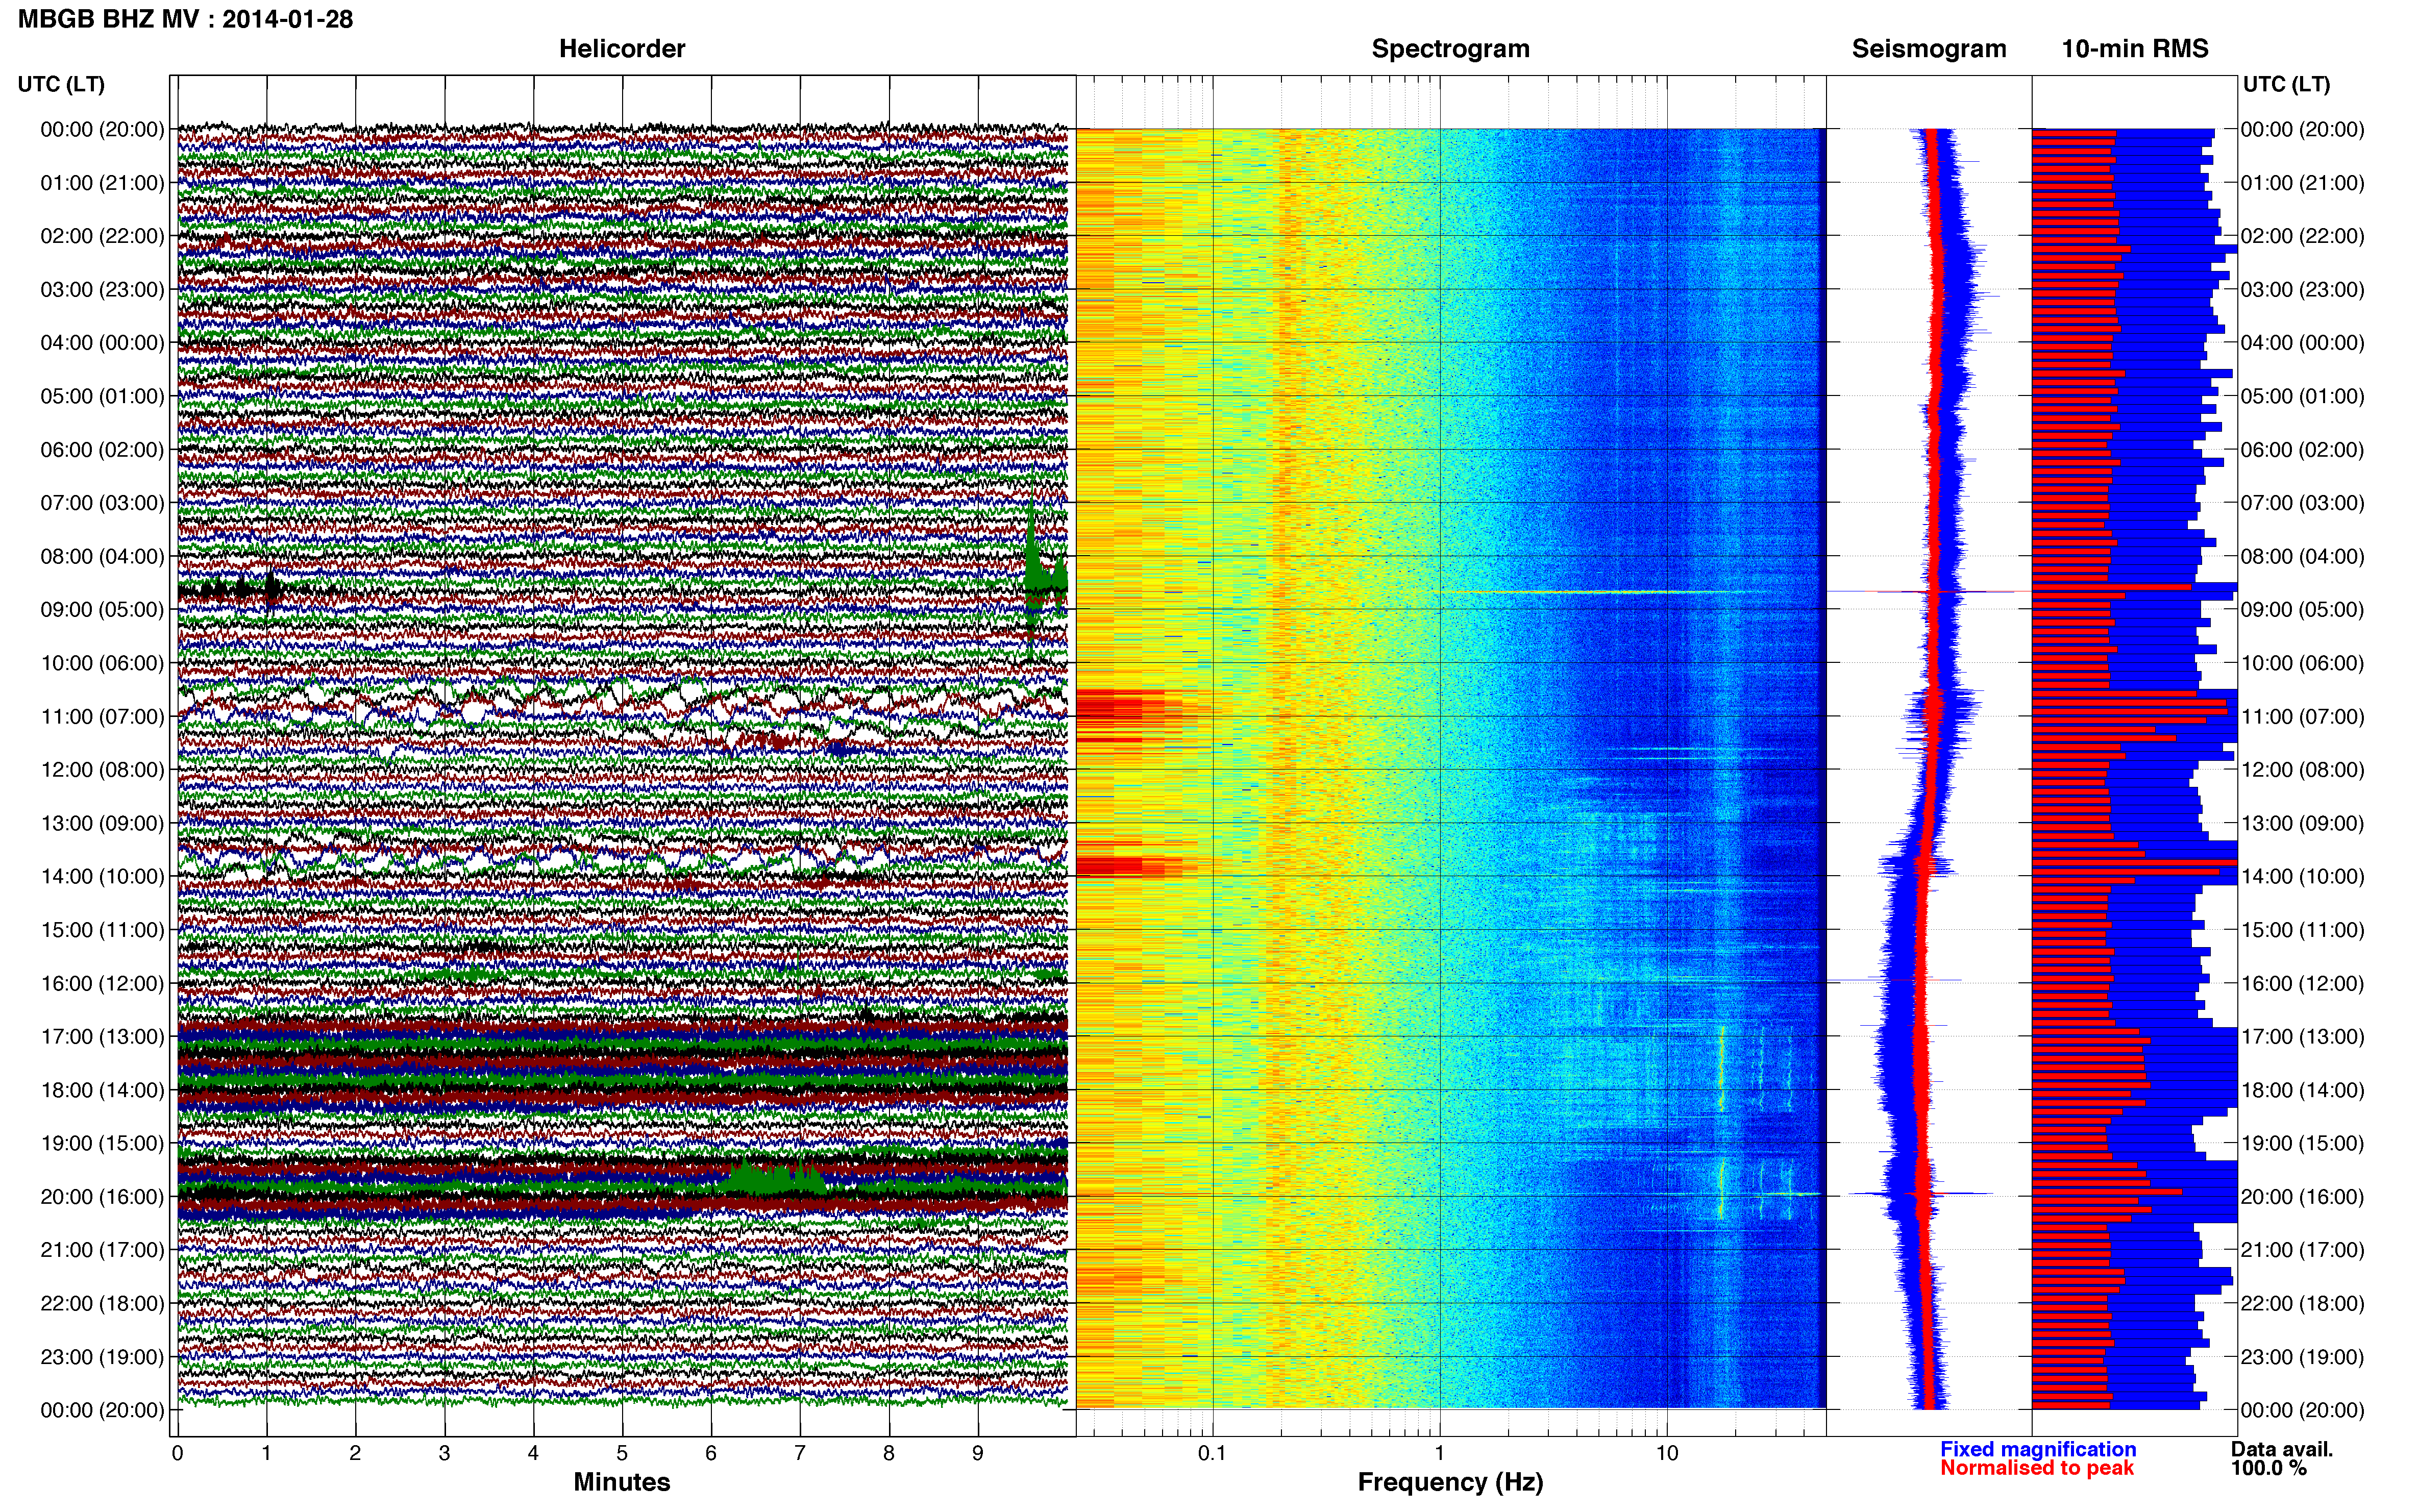Click minute tick 3 under the helicorder
The height and width of the screenshot is (1512, 2419).
[x=444, y=1453]
